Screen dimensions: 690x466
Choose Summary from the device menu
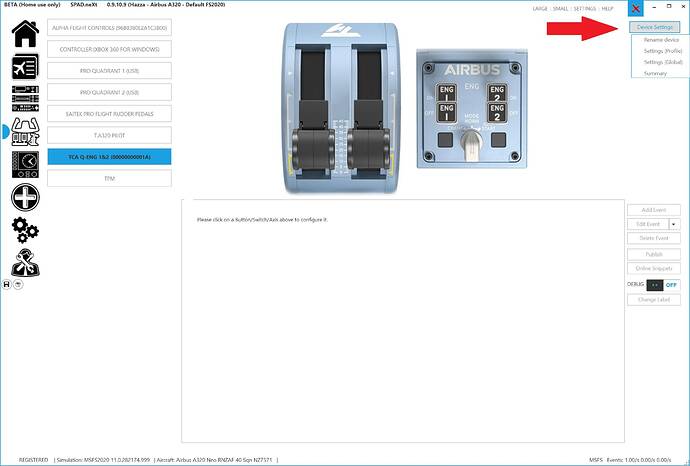(655, 73)
